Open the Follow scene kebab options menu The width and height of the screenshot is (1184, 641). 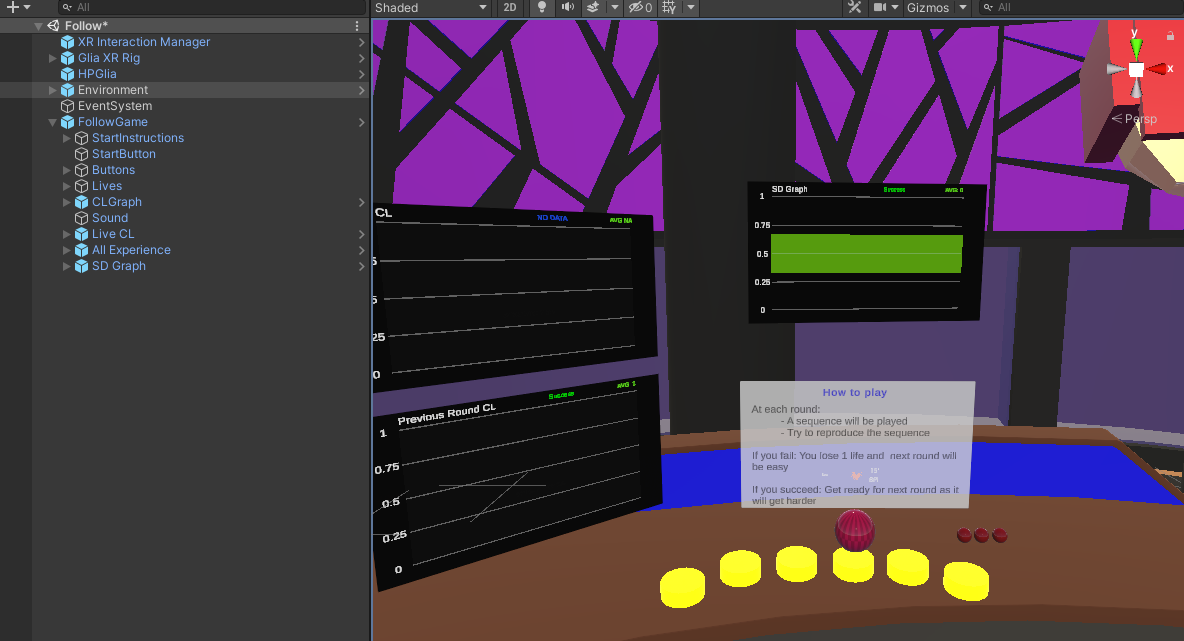(357, 26)
